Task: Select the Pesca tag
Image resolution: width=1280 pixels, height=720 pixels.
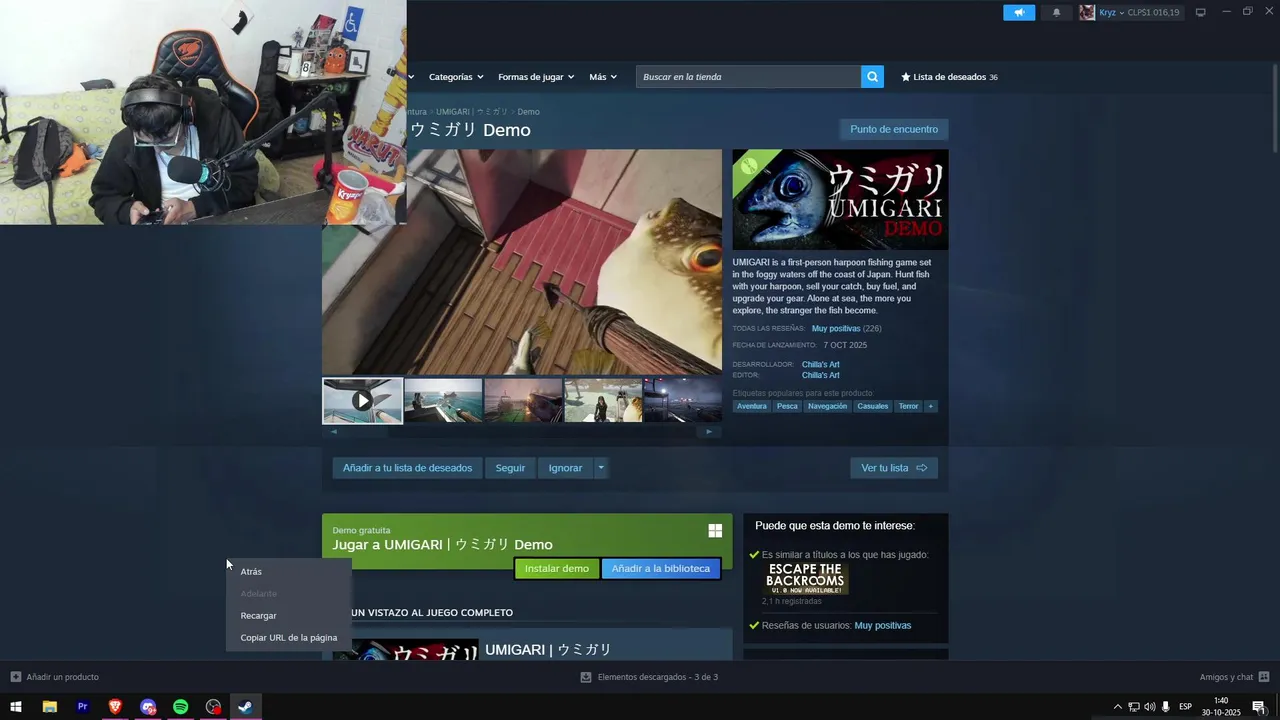Action: tap(788, 406)
